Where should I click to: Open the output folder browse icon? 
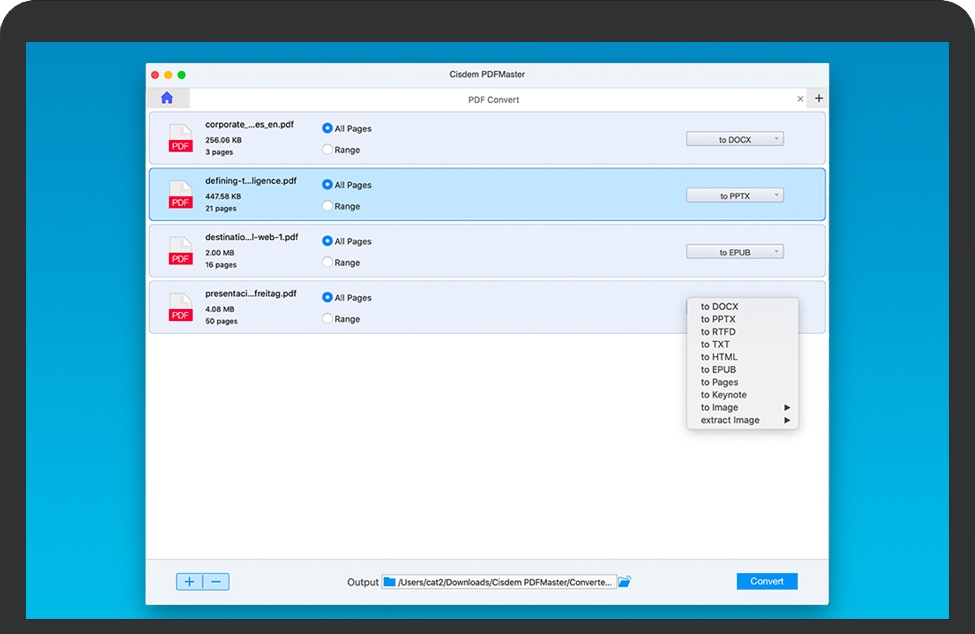click(x=625, y=582)
